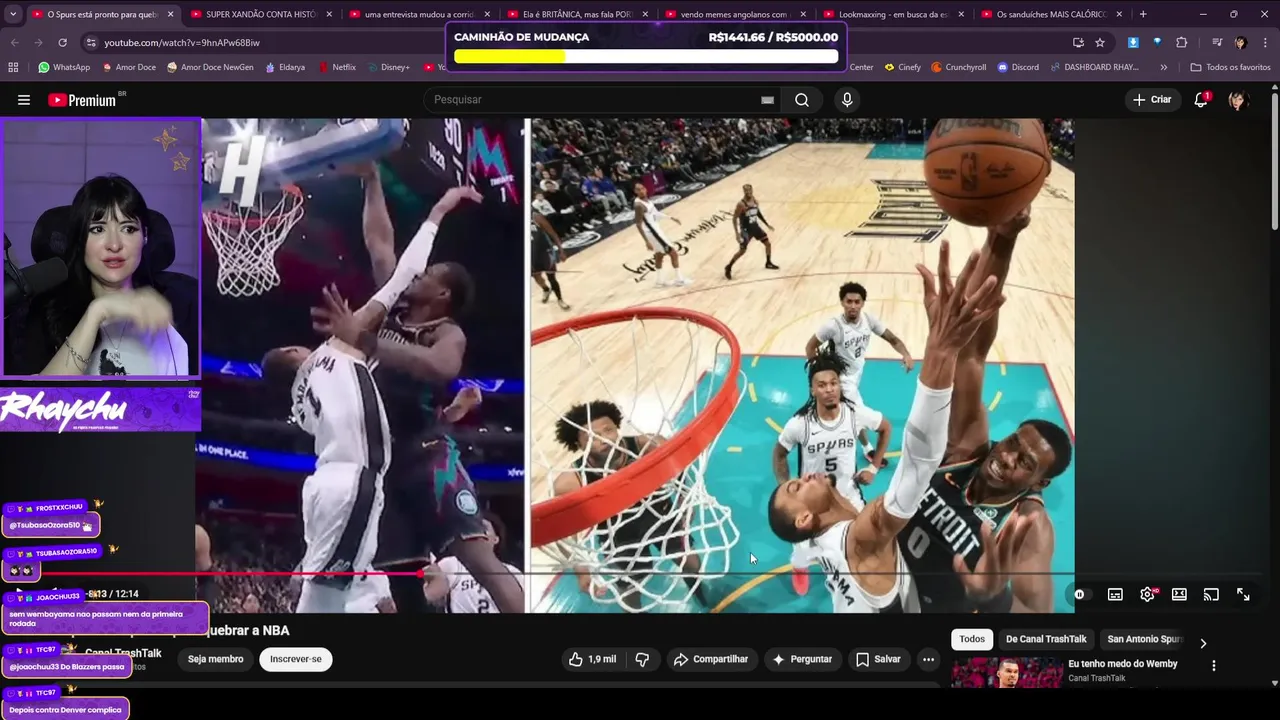
Task: Open the on-screen keyboard icon in search
Action: (767, 100)
